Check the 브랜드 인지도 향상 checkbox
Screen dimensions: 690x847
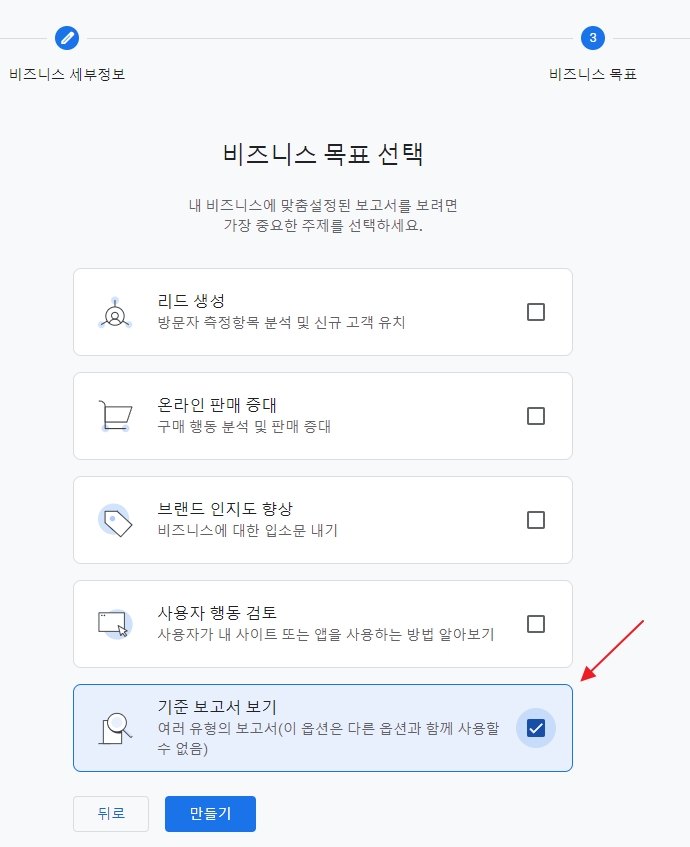point(536,519)
